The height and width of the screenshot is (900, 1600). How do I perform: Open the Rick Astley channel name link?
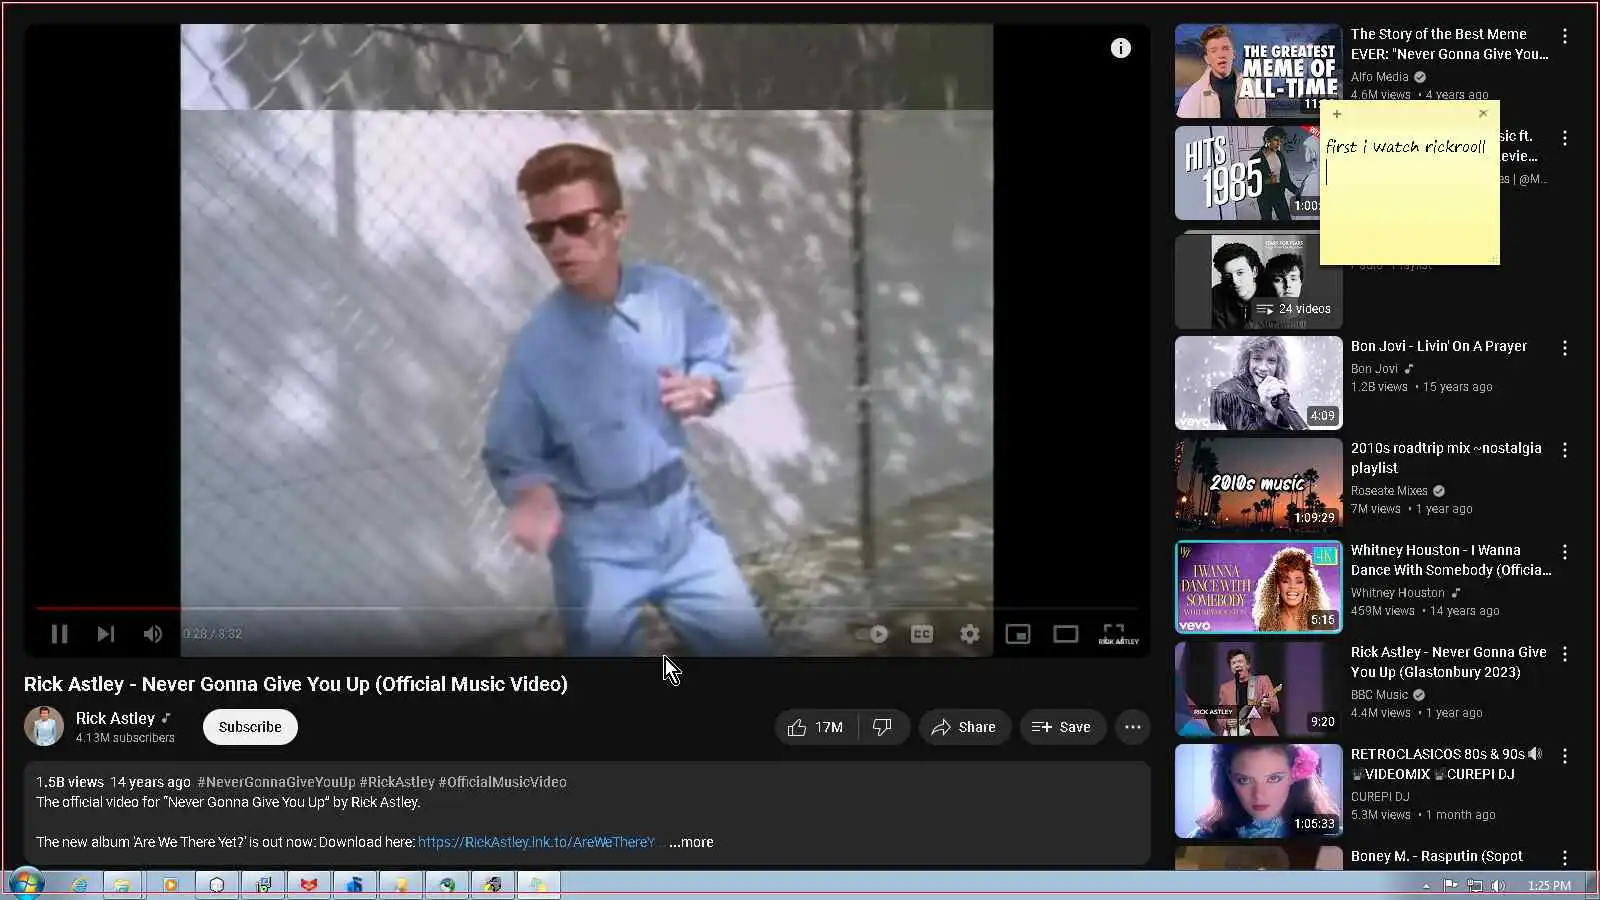click(115, 718)
